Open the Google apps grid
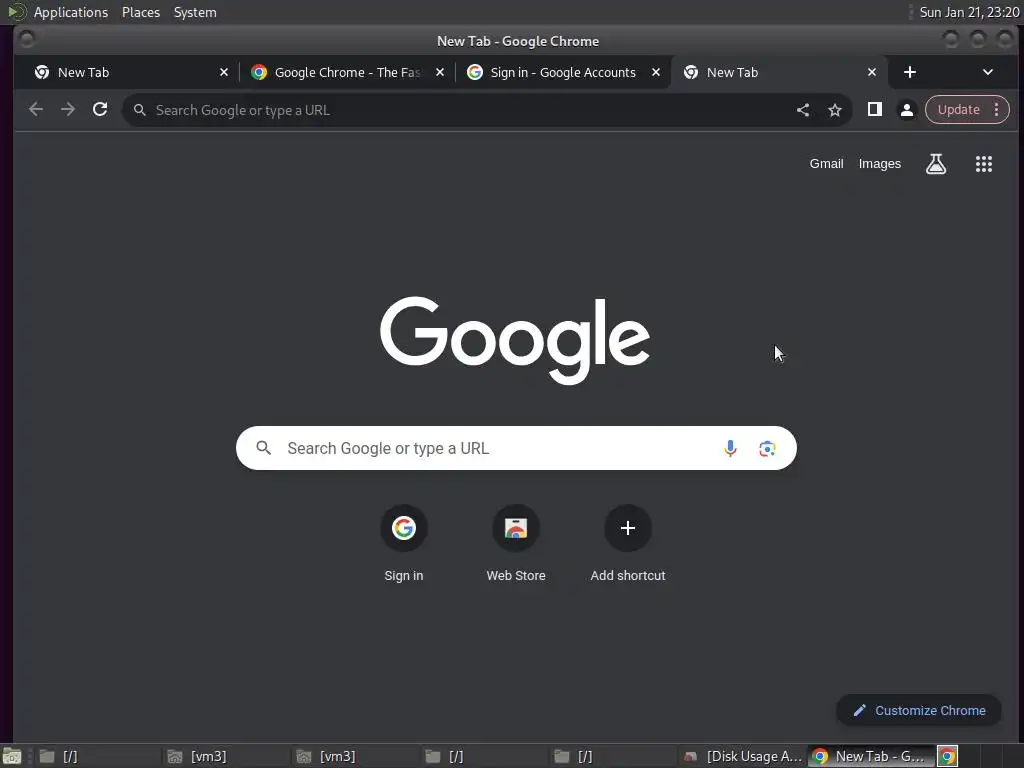 (x=984, y=164)
